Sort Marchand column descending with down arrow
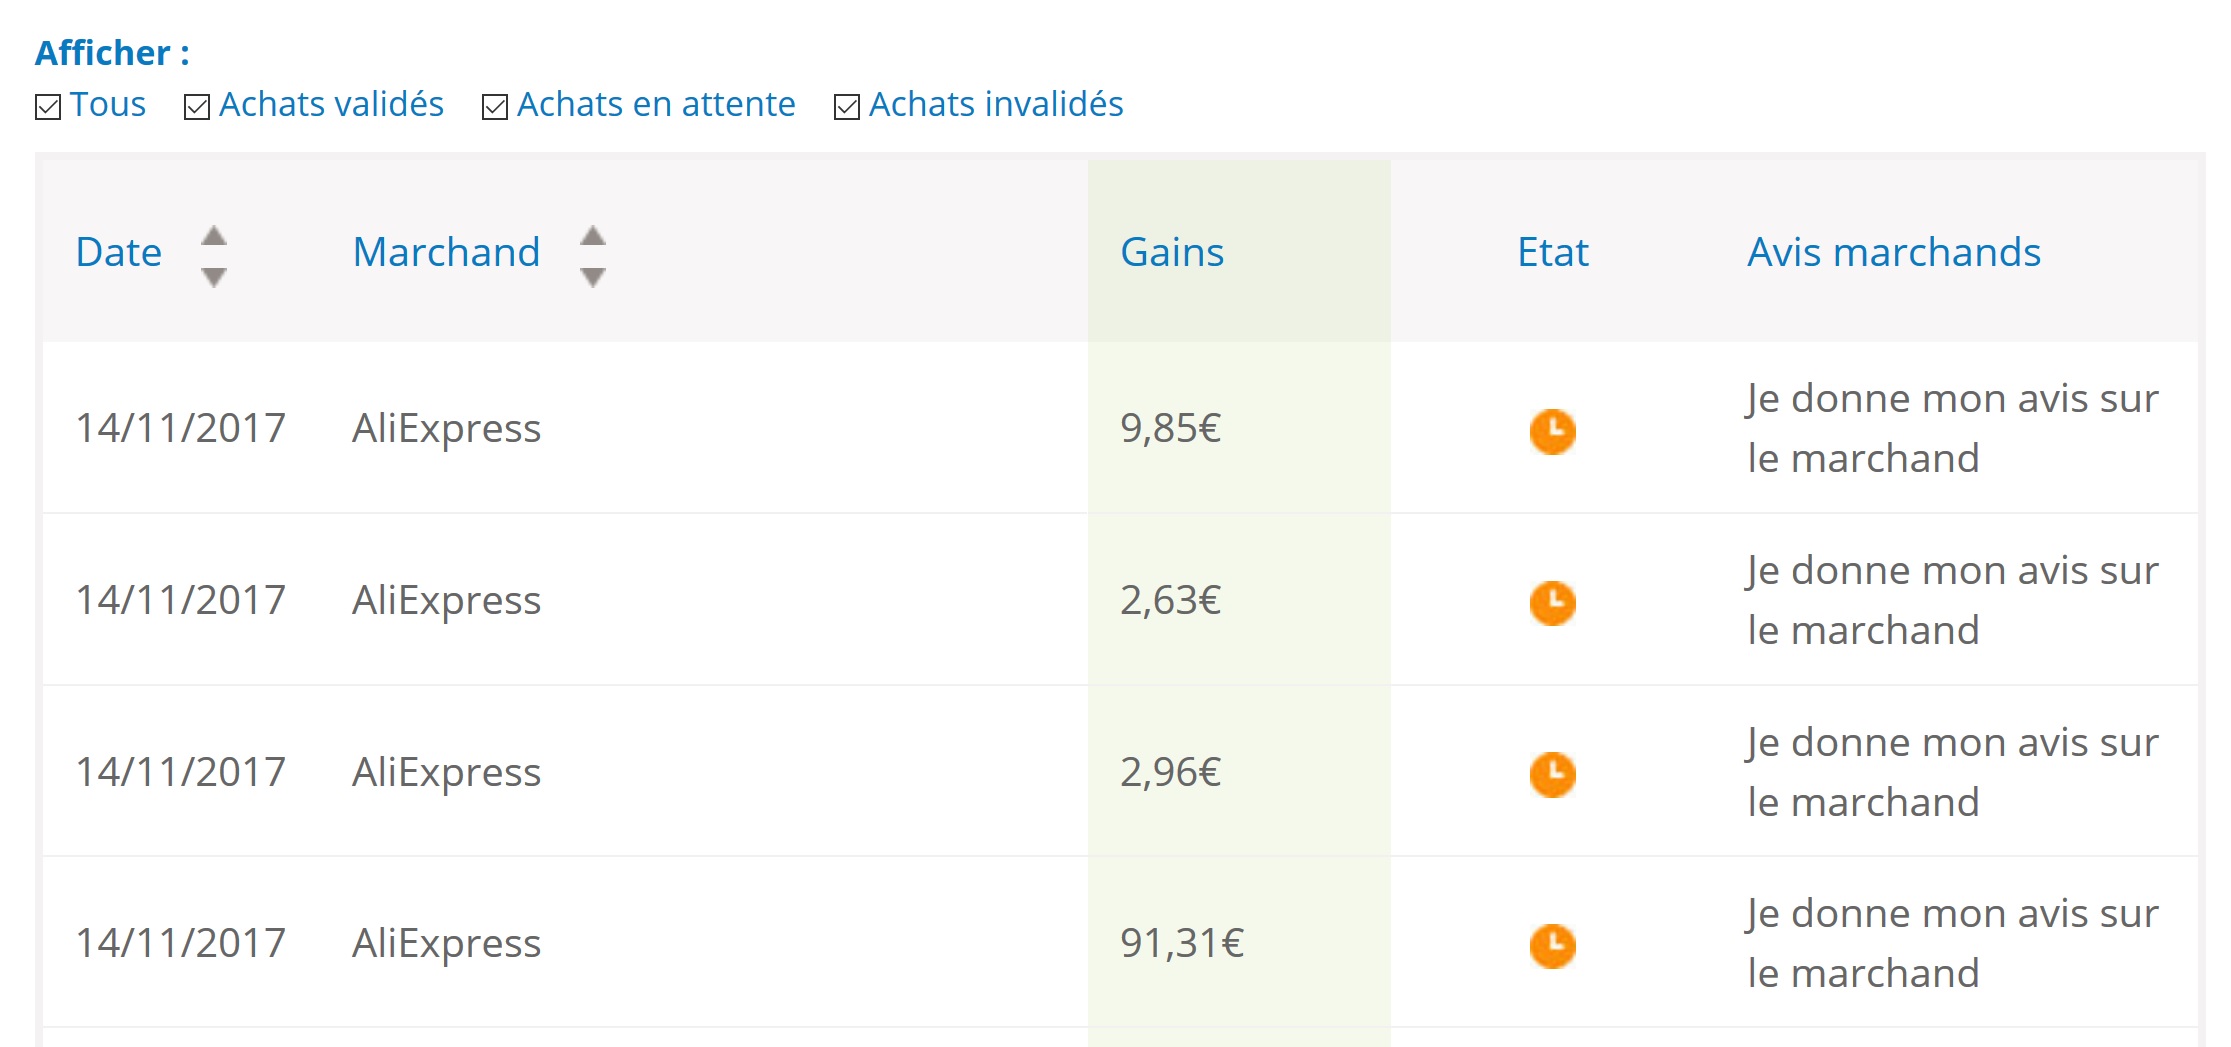Image resolution: width=2231 pixels, height=1047 pixels. point(593,277)
